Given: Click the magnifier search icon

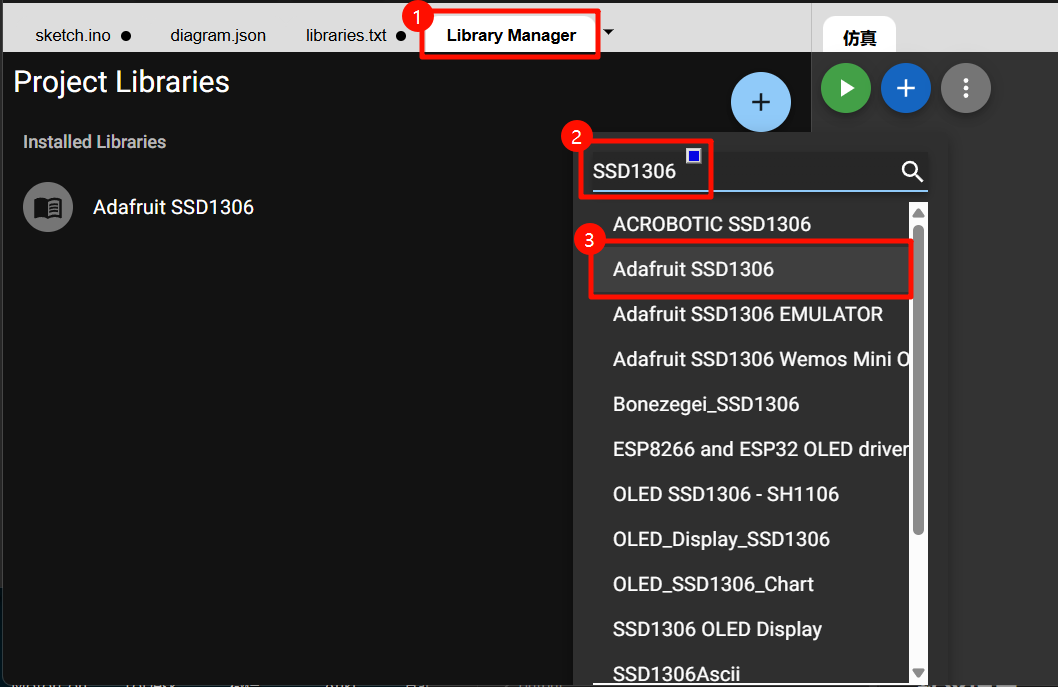Looking at the screenshot, I should pos(912,171).
